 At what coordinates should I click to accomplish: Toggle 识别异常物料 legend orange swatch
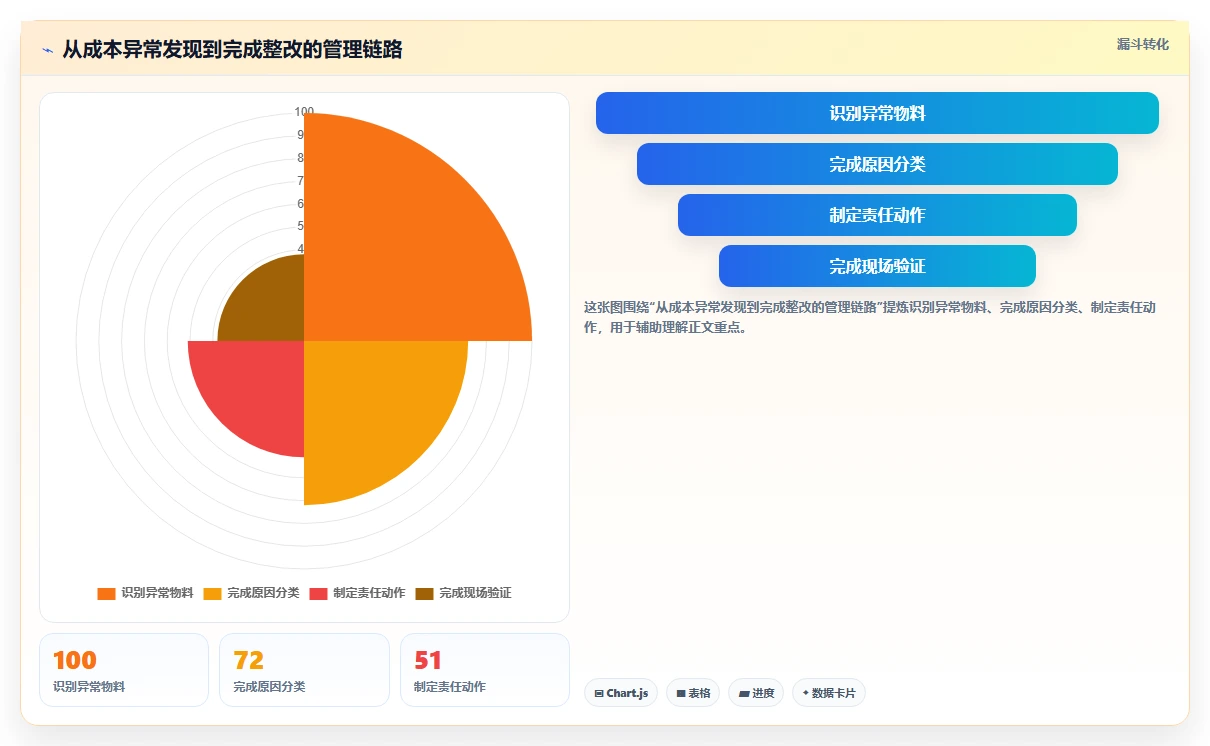click(x=106, y=593)
